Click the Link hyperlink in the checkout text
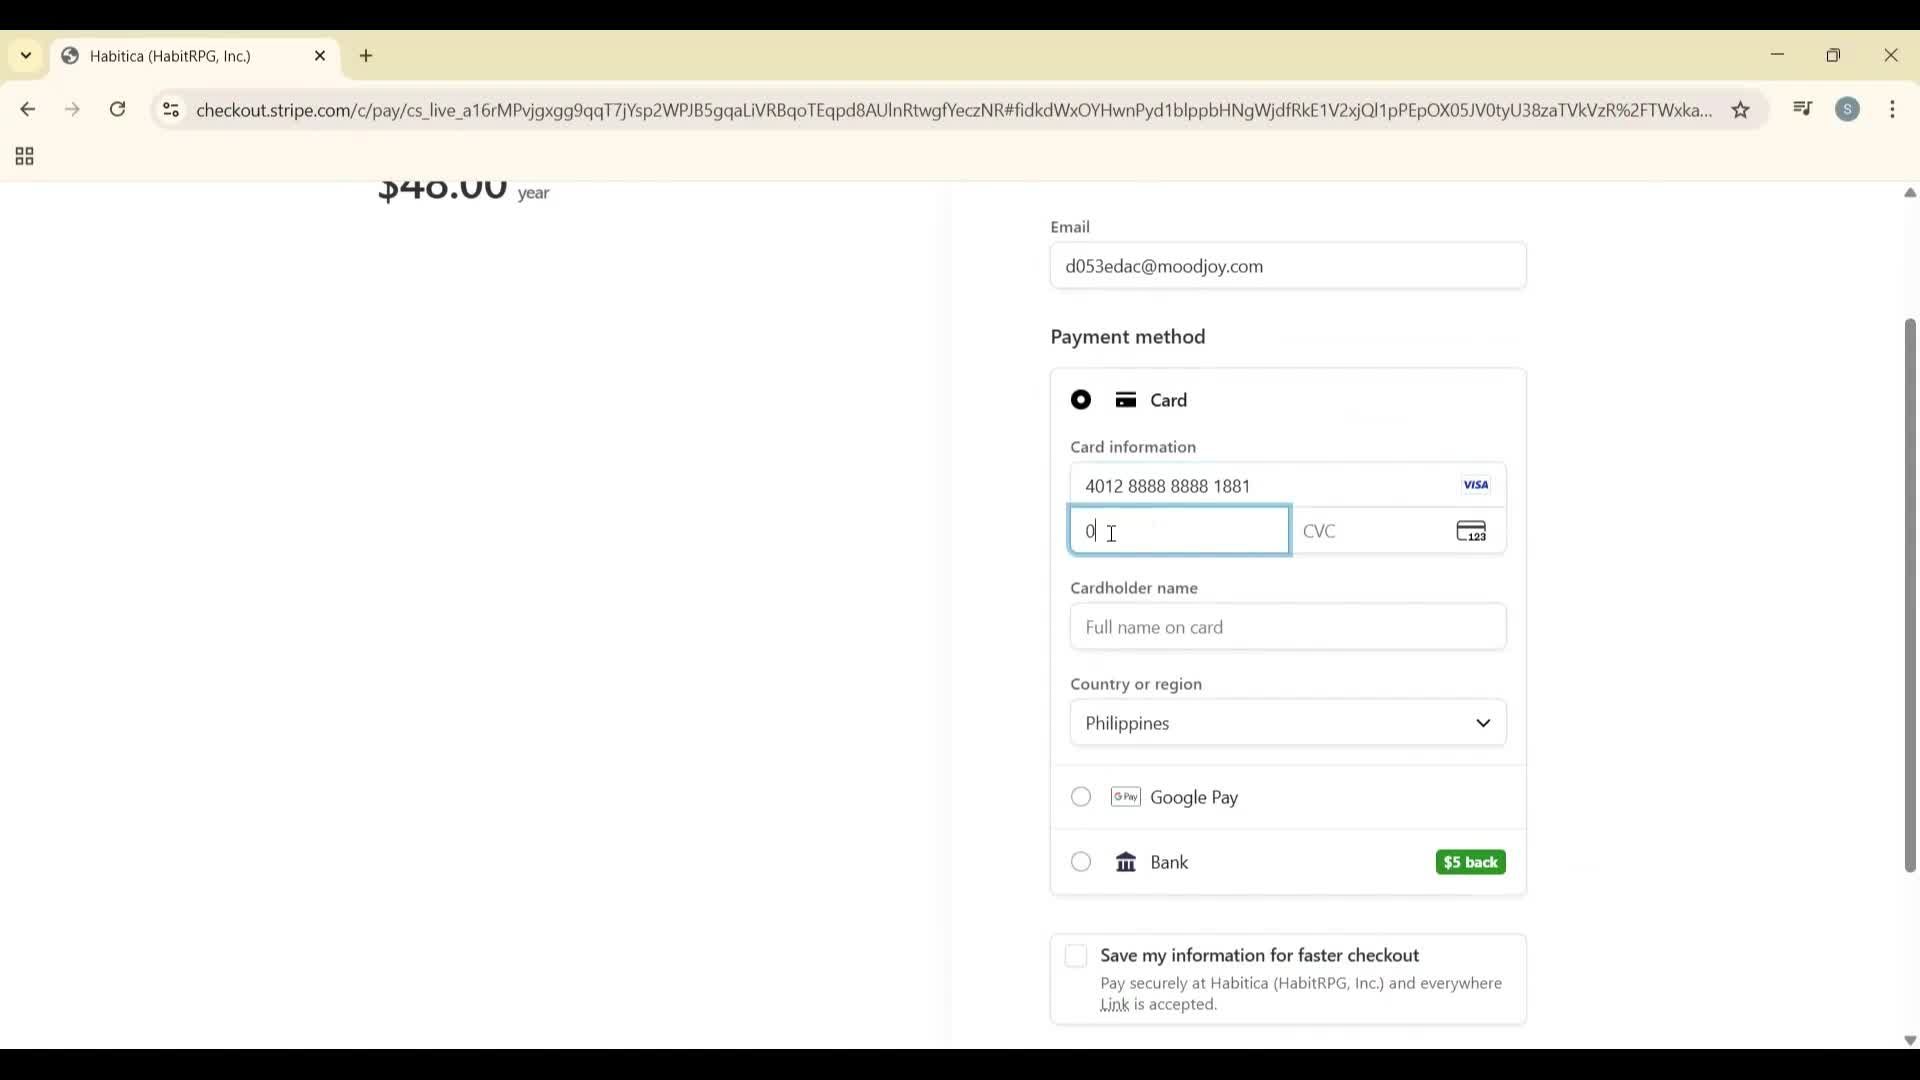This screenshot has width=1920, height=1080. (1114, 1005)
